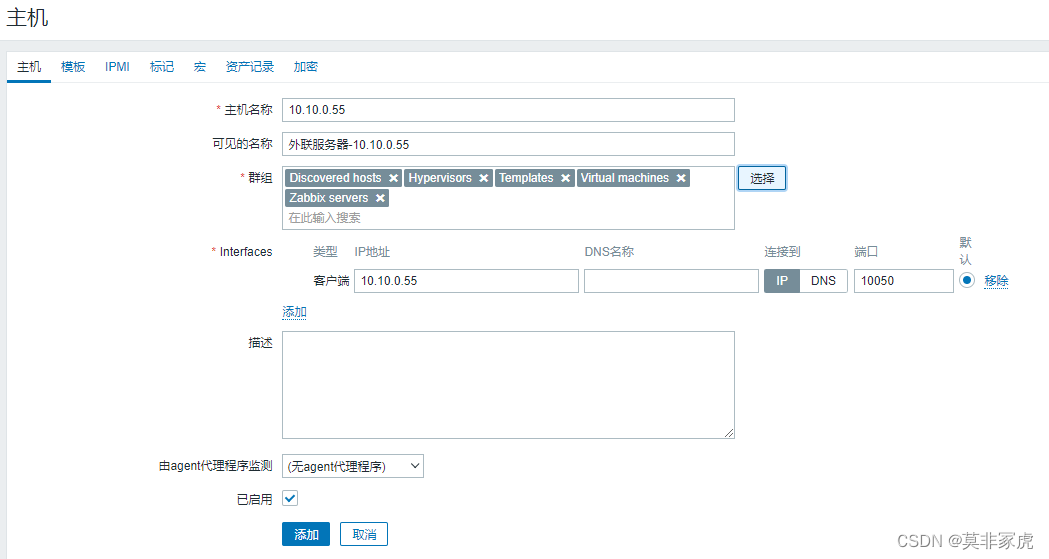Select the default interface radio button

point(967,280)
